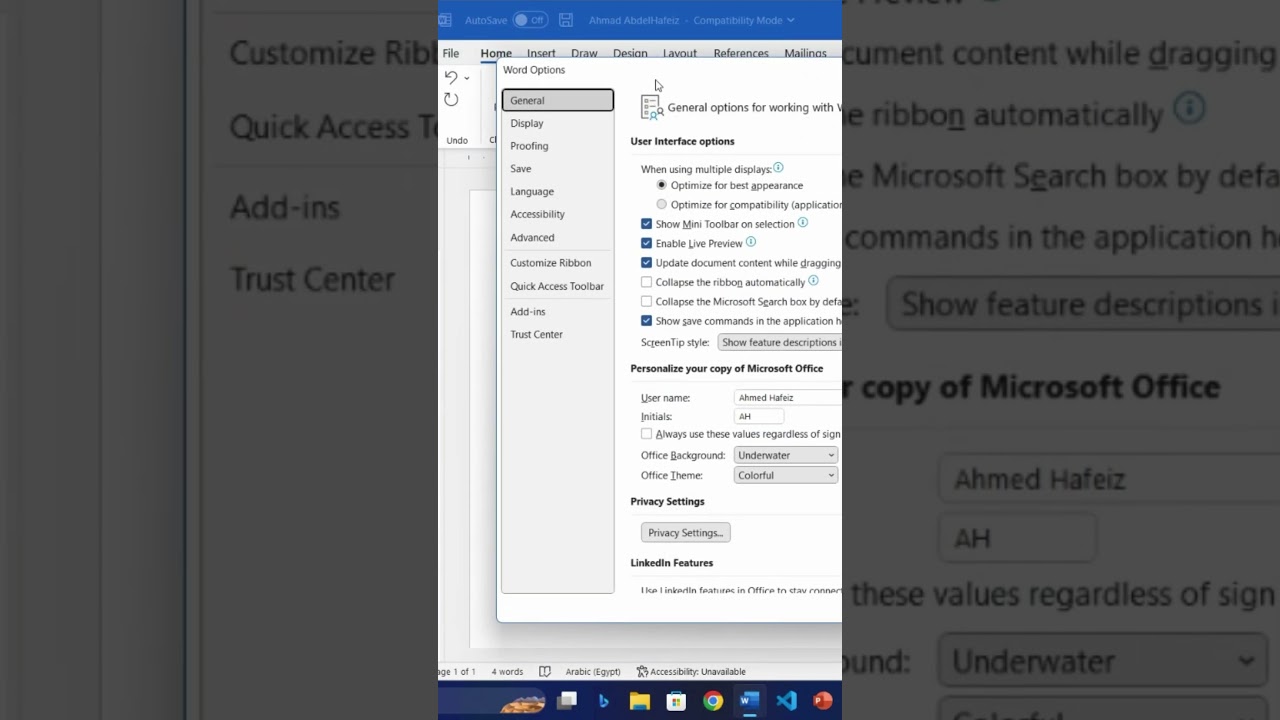Open the Office Theme dropdown
Viewport: 1280px width, 720px height.
[786, 475]
